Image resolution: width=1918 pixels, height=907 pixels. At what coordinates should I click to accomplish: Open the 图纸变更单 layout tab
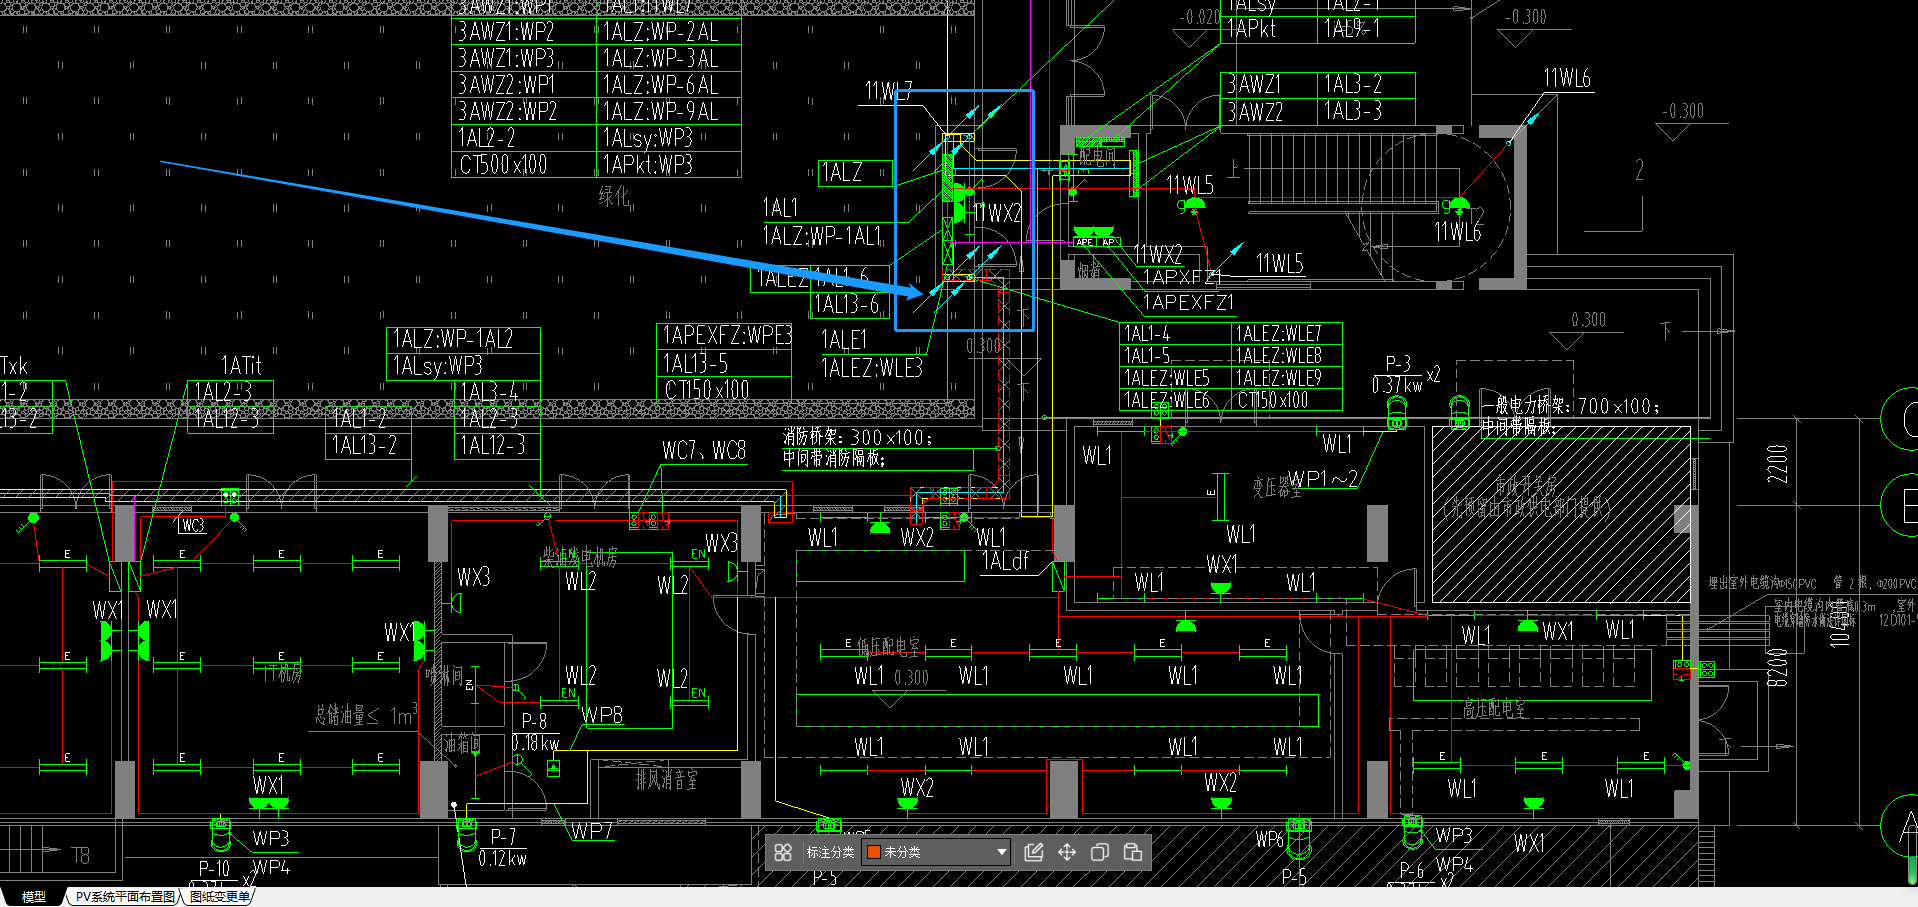tap(219, 897)
